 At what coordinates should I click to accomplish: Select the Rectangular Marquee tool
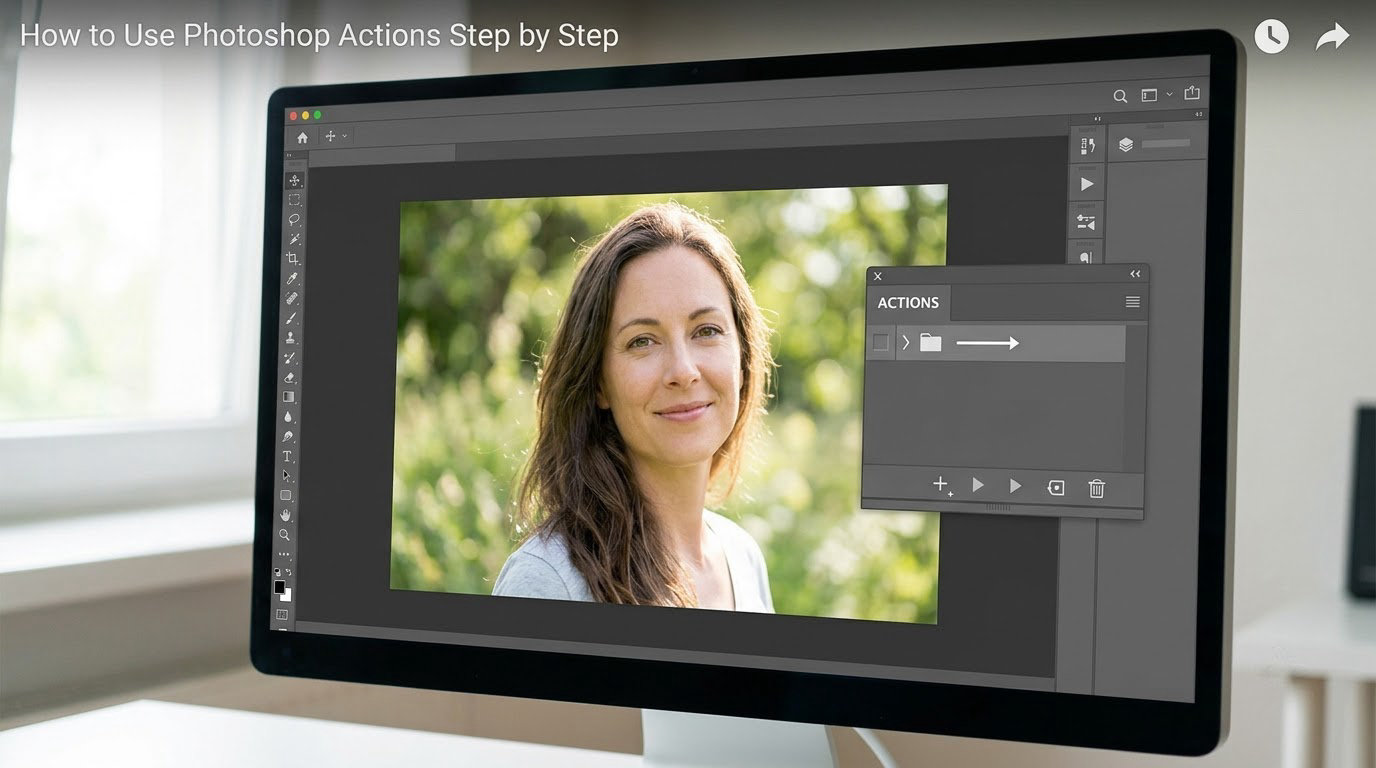tap(295, 200)
